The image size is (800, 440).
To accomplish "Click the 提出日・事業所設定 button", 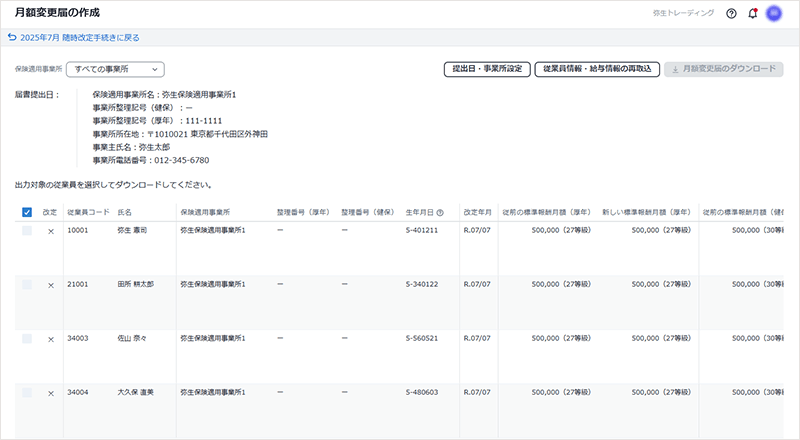I will coord(486,70).
